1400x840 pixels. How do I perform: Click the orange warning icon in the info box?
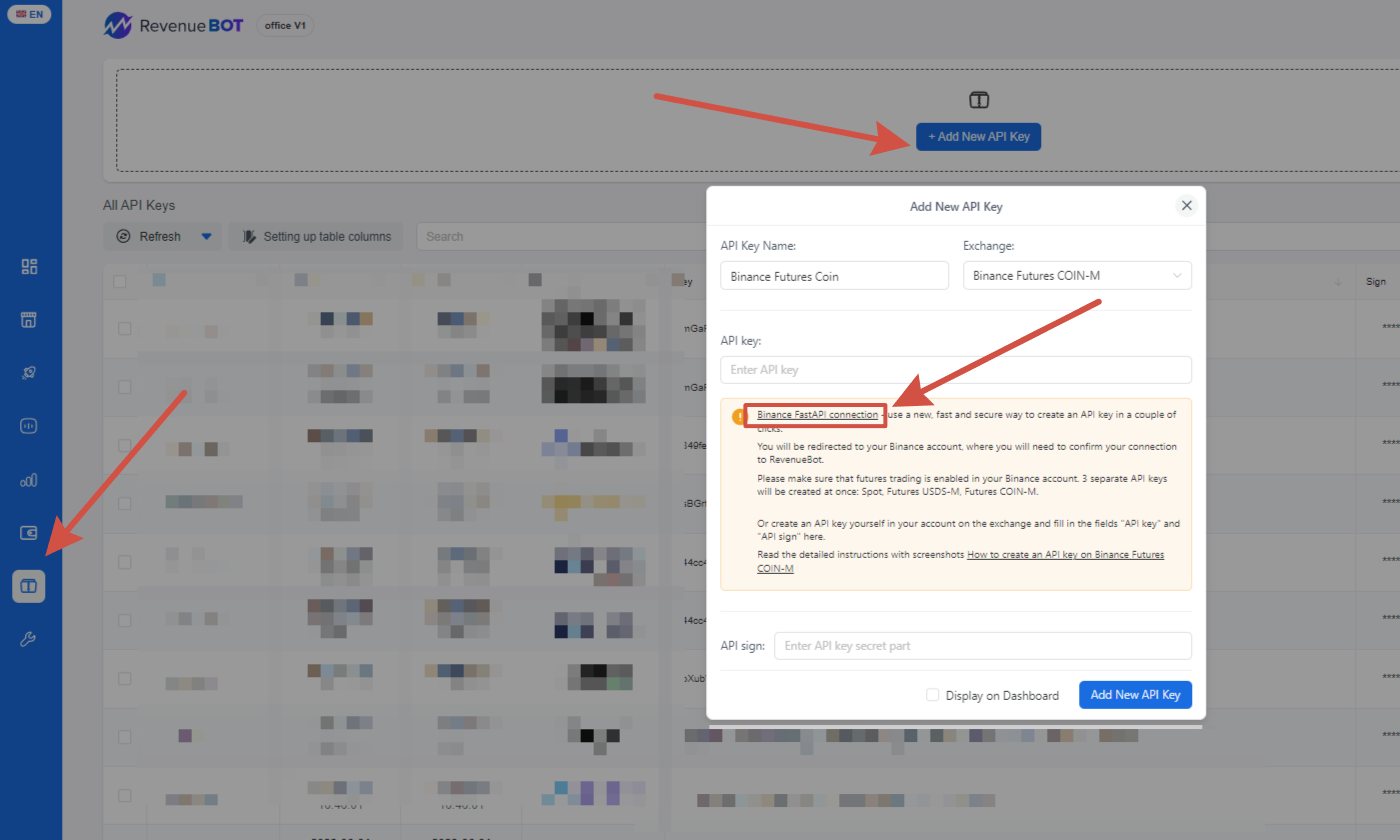739,416
